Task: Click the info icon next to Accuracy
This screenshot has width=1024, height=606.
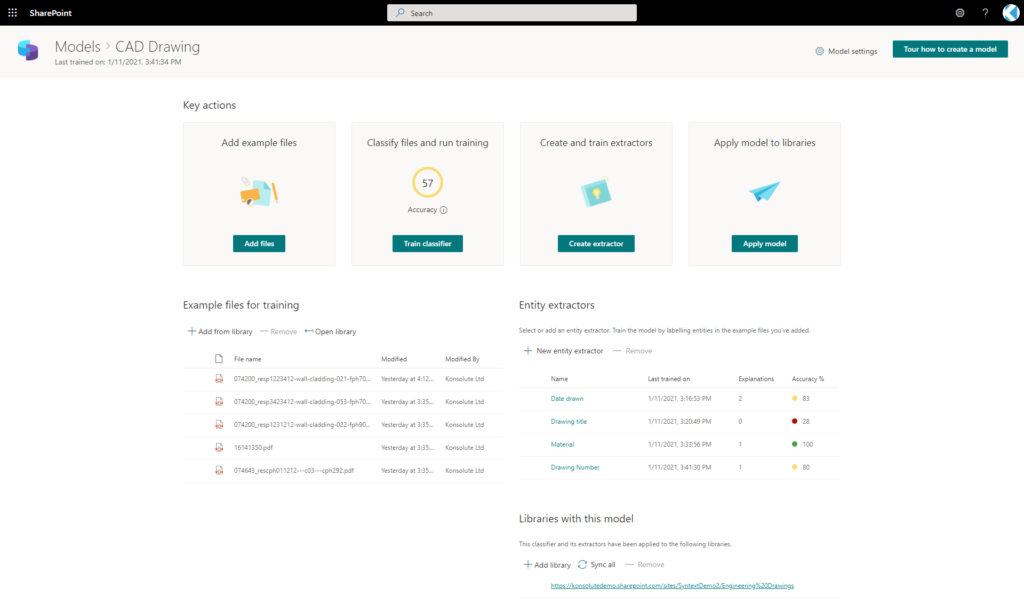Action: 441,210
